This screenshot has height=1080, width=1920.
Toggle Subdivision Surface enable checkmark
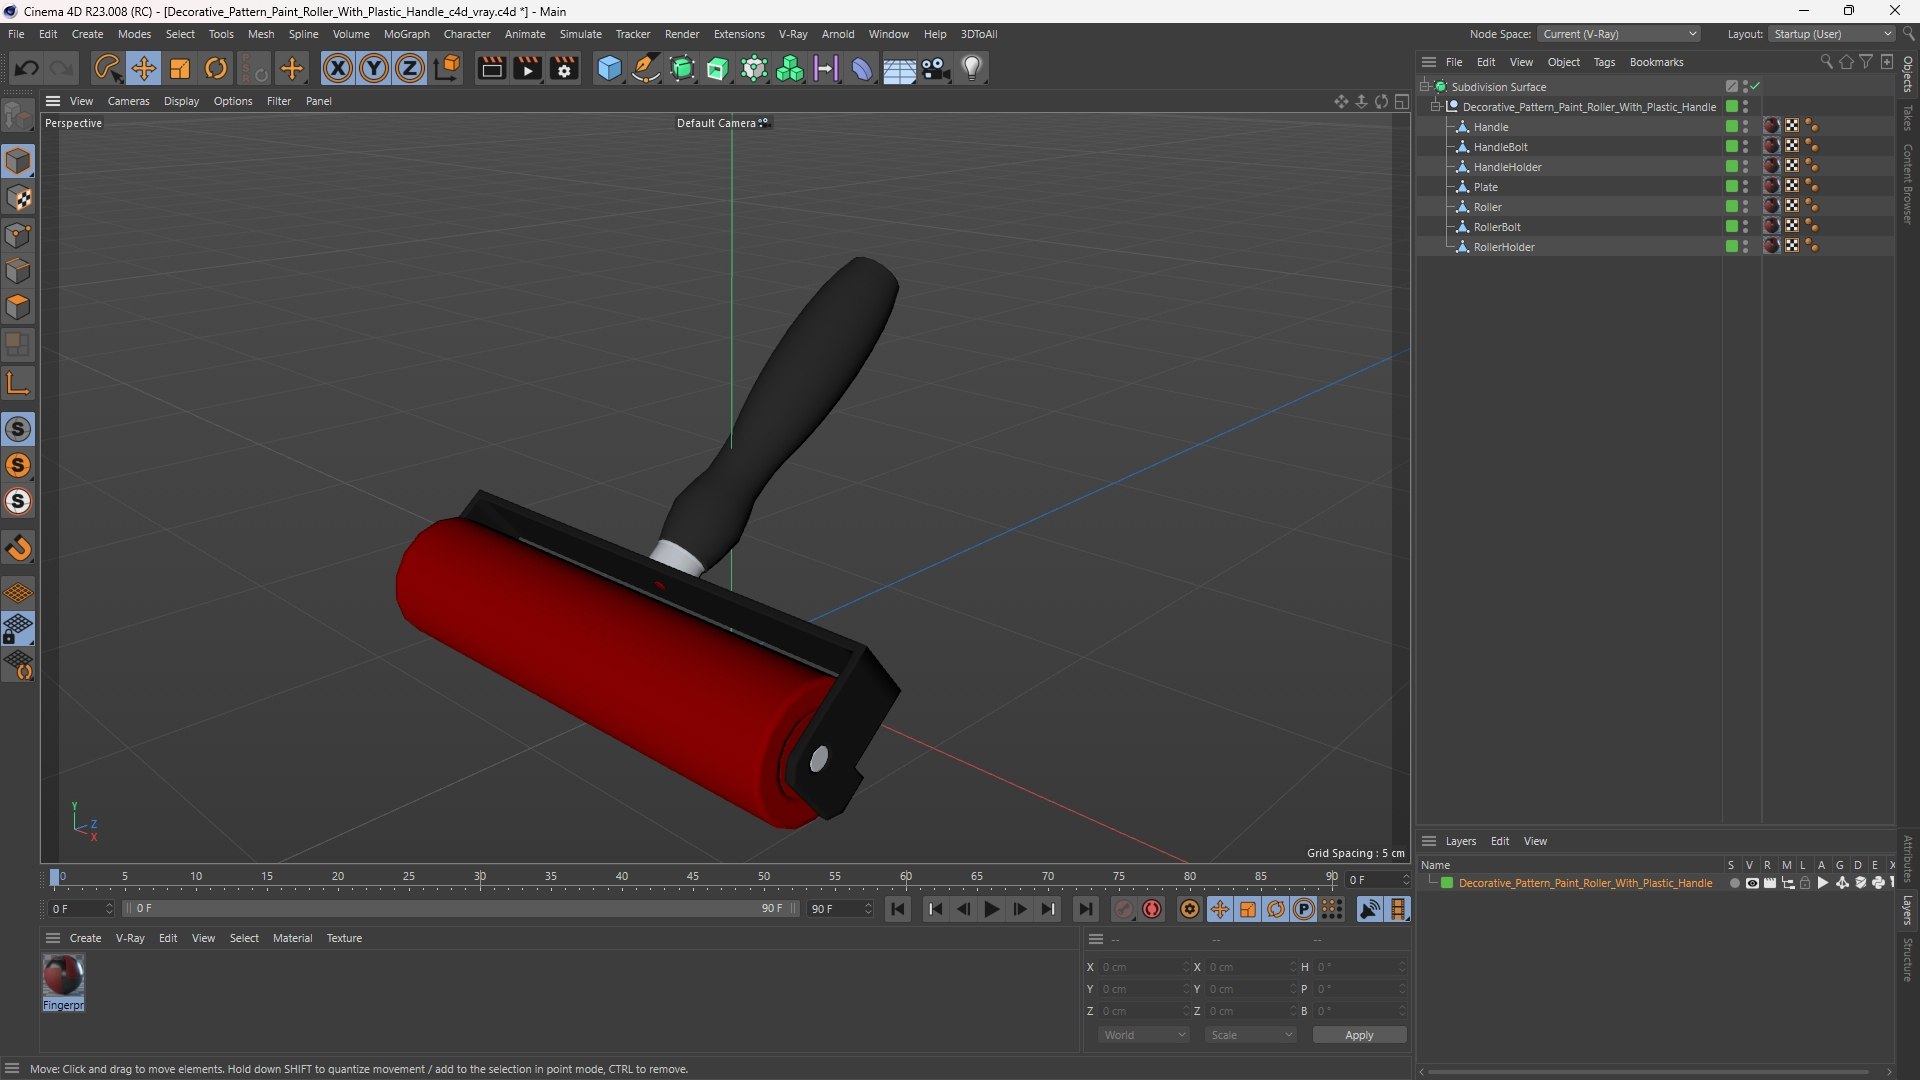(1755, 87)
